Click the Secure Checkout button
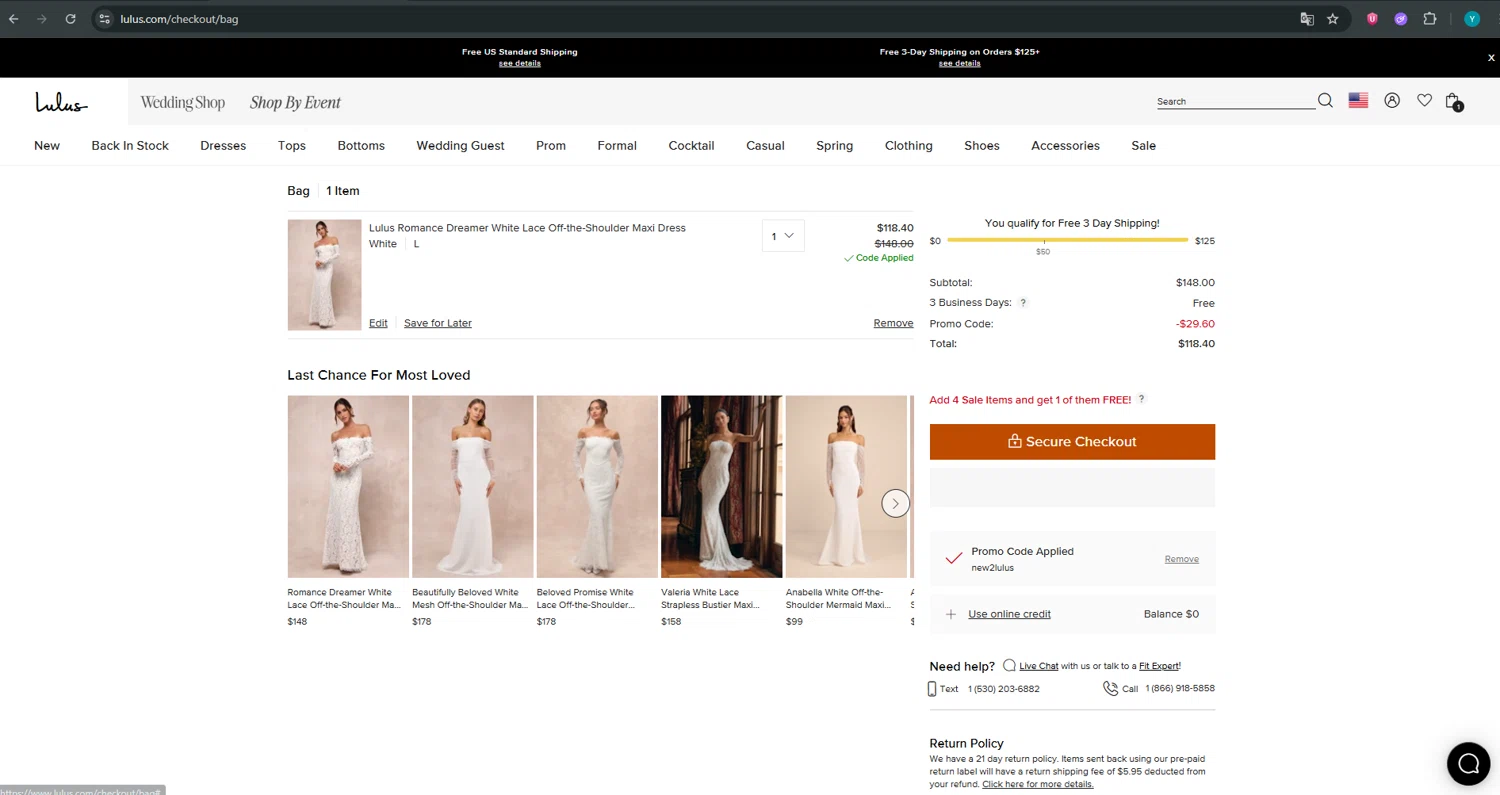The height and width of the screenshot is (795, 1500). point(1071,442)
